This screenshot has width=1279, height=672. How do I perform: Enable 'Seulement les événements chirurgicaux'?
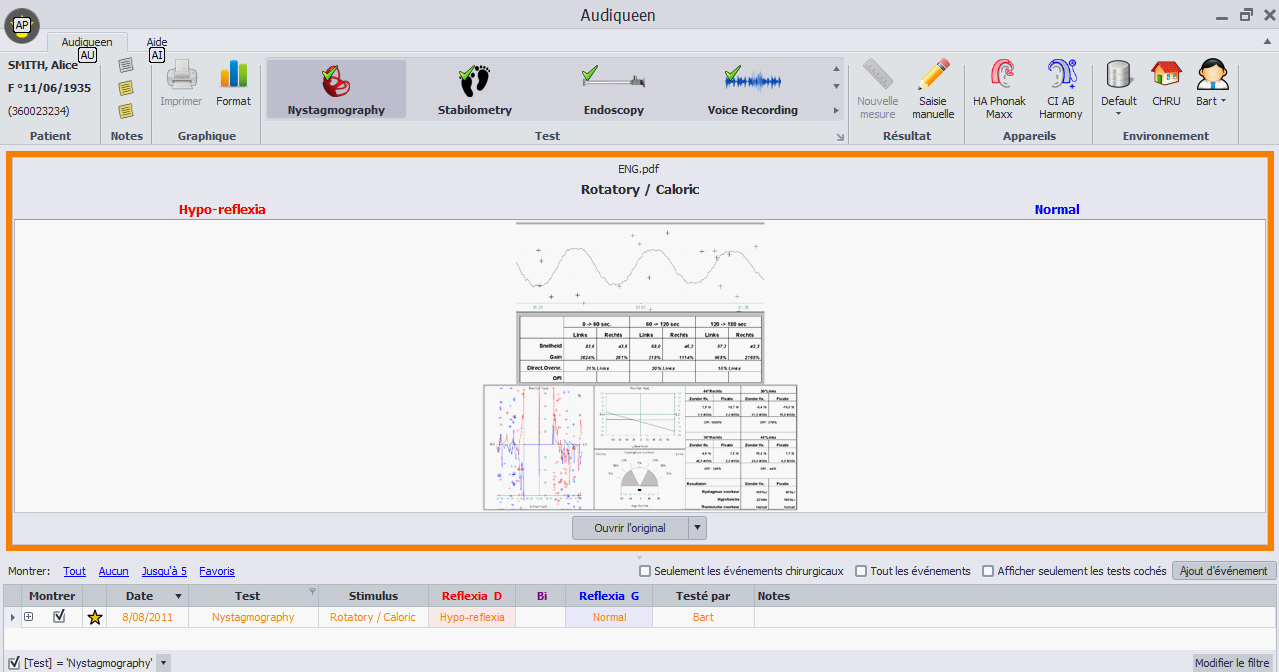pos(645,570)
